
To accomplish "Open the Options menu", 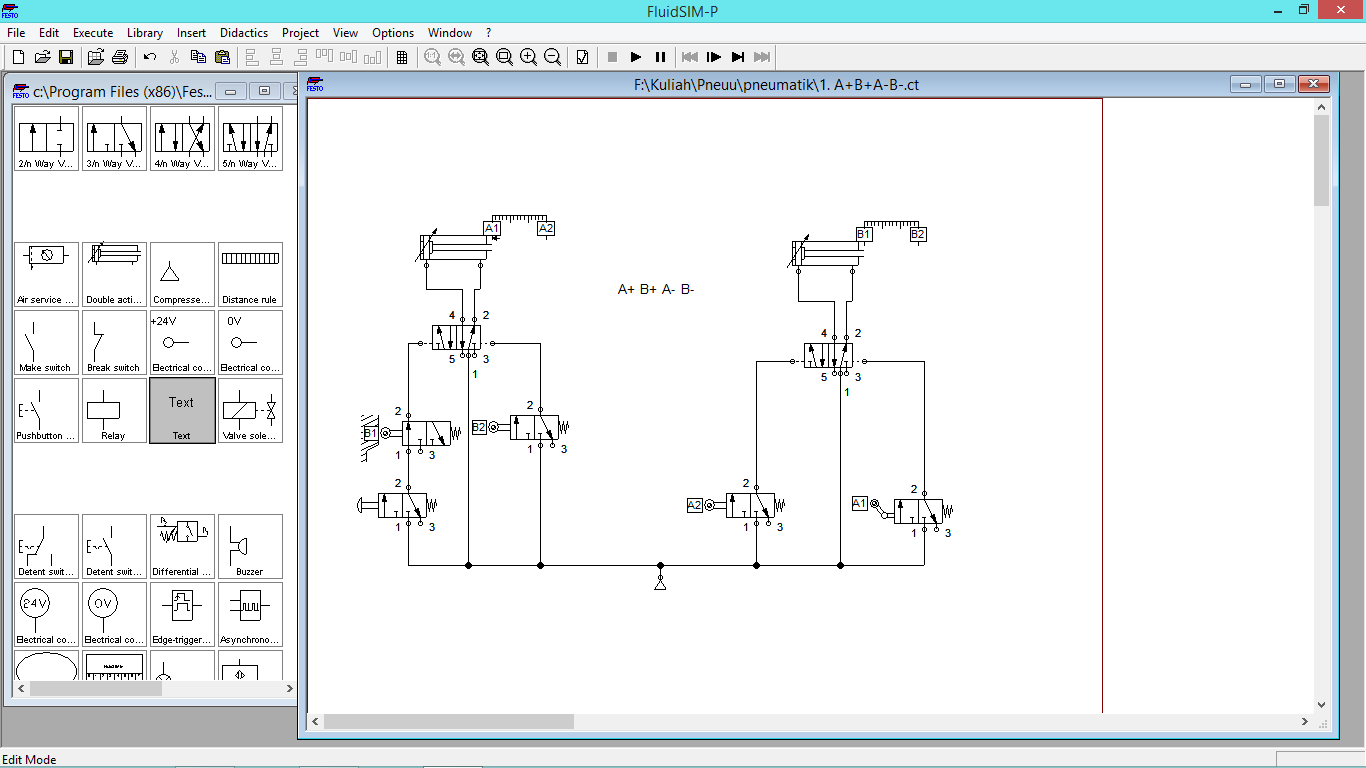I will (x=392, y=32).
